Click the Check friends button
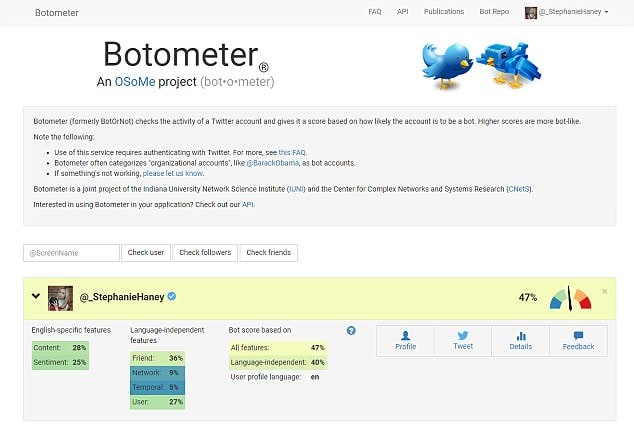 pos(268,253)
